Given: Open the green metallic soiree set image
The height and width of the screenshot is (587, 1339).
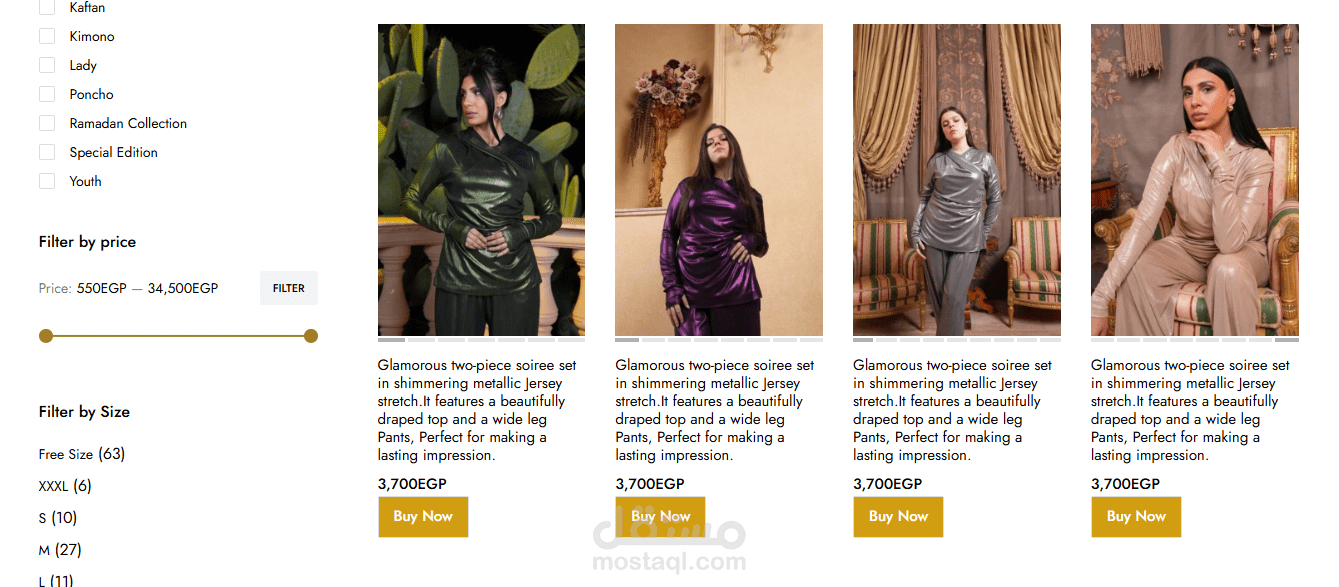Looking at the screenshot, I should coord(481,180).
